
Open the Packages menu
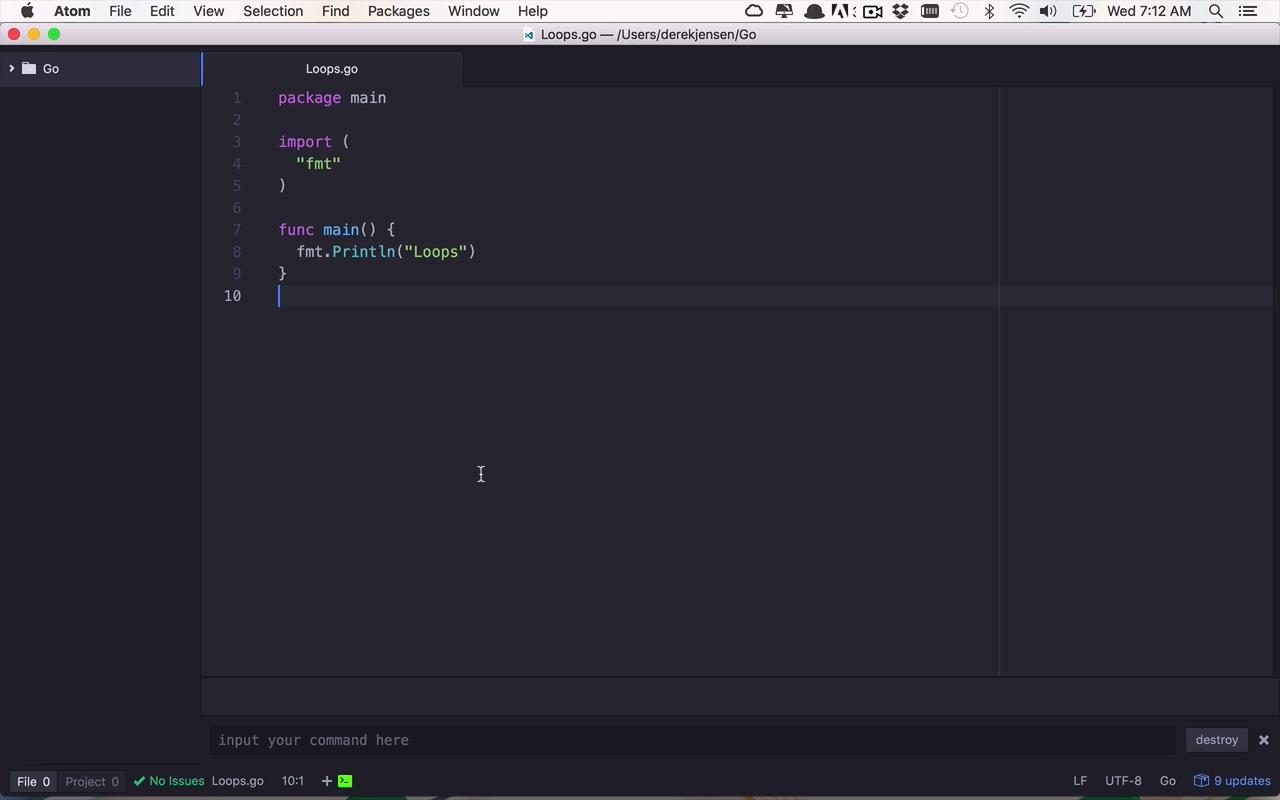[x=398, y=11]
